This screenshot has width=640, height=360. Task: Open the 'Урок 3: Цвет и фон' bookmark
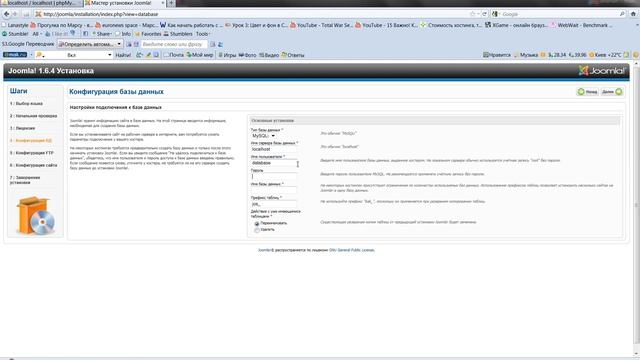[256, 25]
